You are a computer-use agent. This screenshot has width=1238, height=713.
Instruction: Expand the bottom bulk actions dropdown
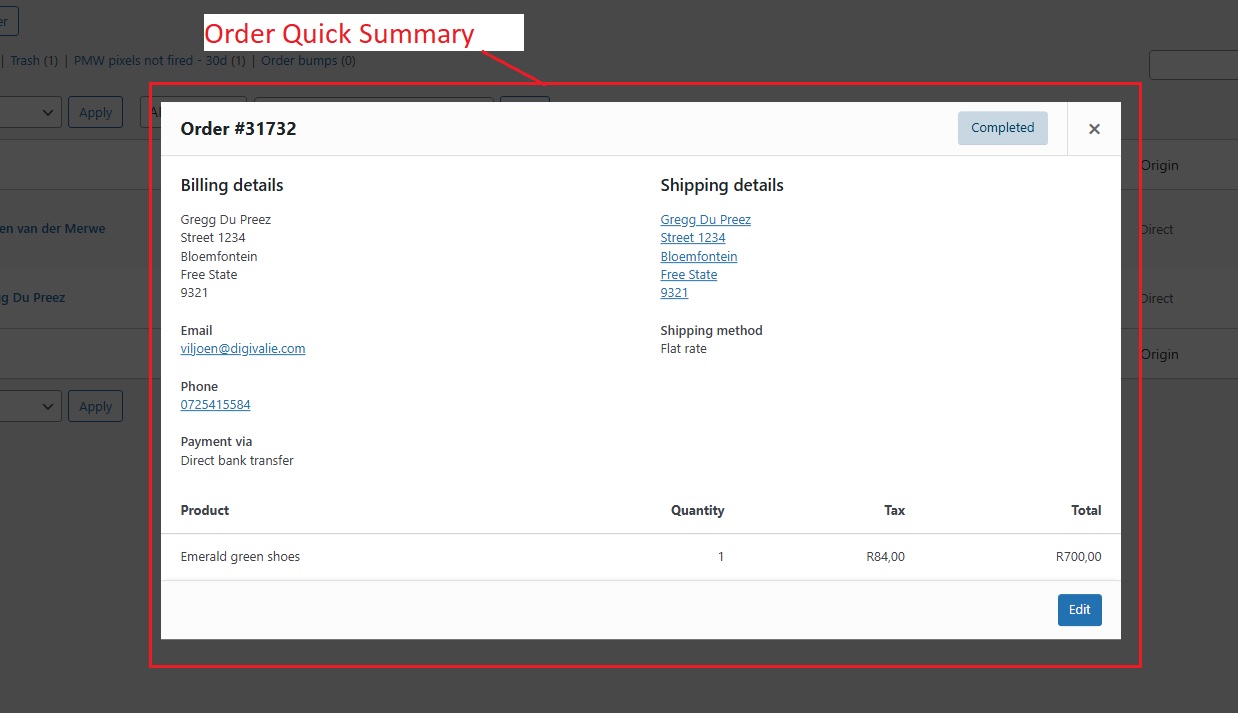pos(30,406)
